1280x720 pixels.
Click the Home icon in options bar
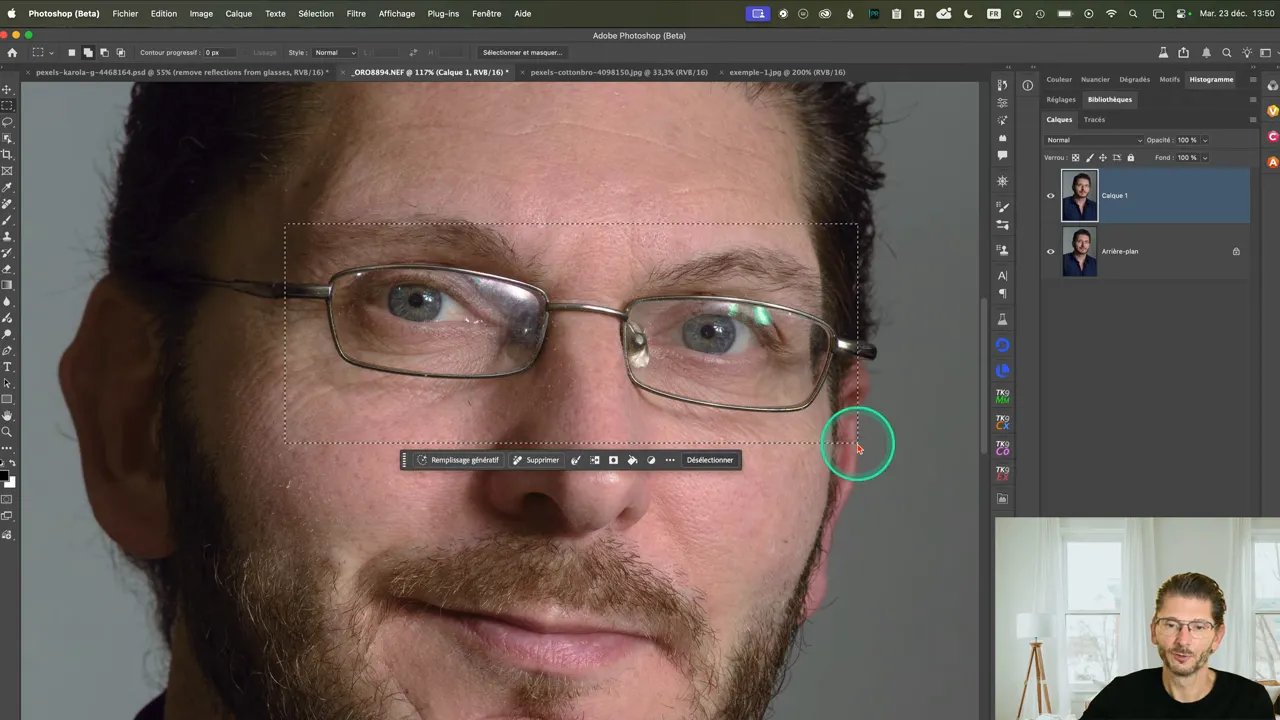[x=12, y=52]
